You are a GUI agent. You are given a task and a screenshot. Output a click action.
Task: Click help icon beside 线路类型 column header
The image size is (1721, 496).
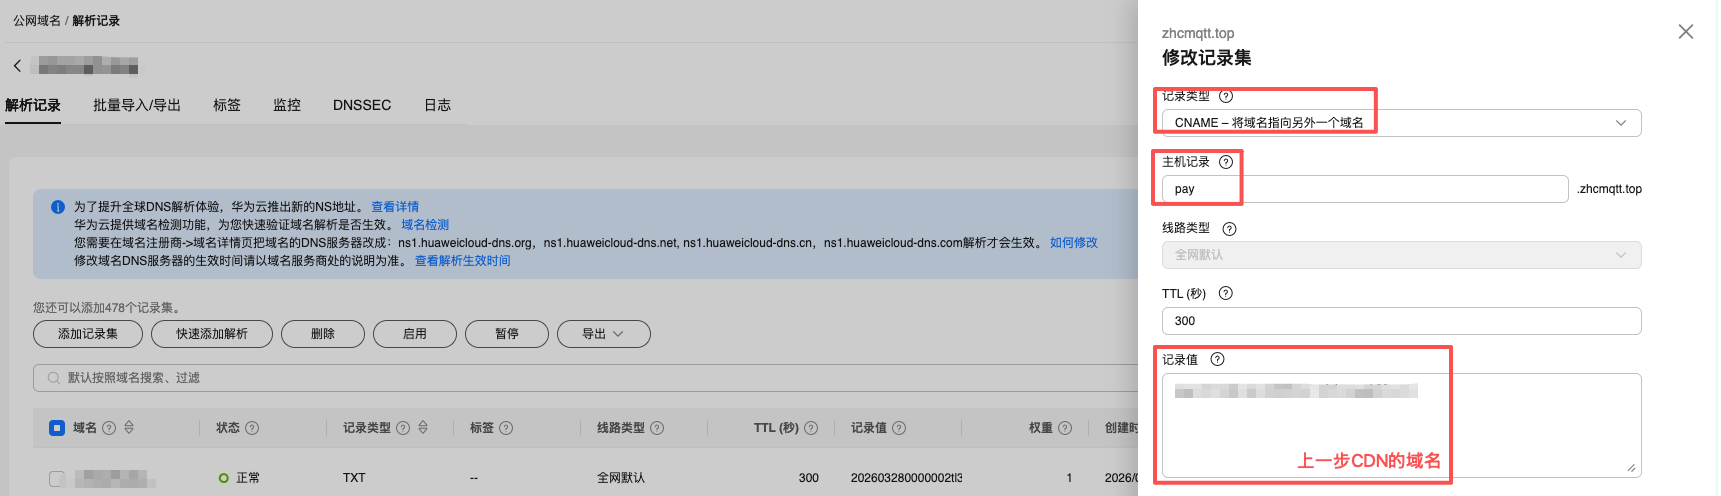657,428
